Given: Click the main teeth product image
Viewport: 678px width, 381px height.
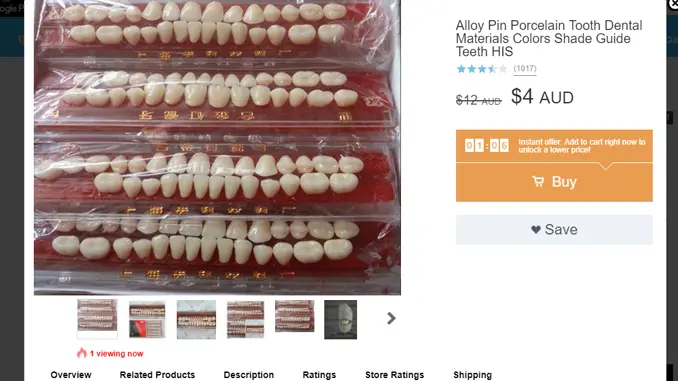Looking at the screenshot, I should [x=217, y=147].
